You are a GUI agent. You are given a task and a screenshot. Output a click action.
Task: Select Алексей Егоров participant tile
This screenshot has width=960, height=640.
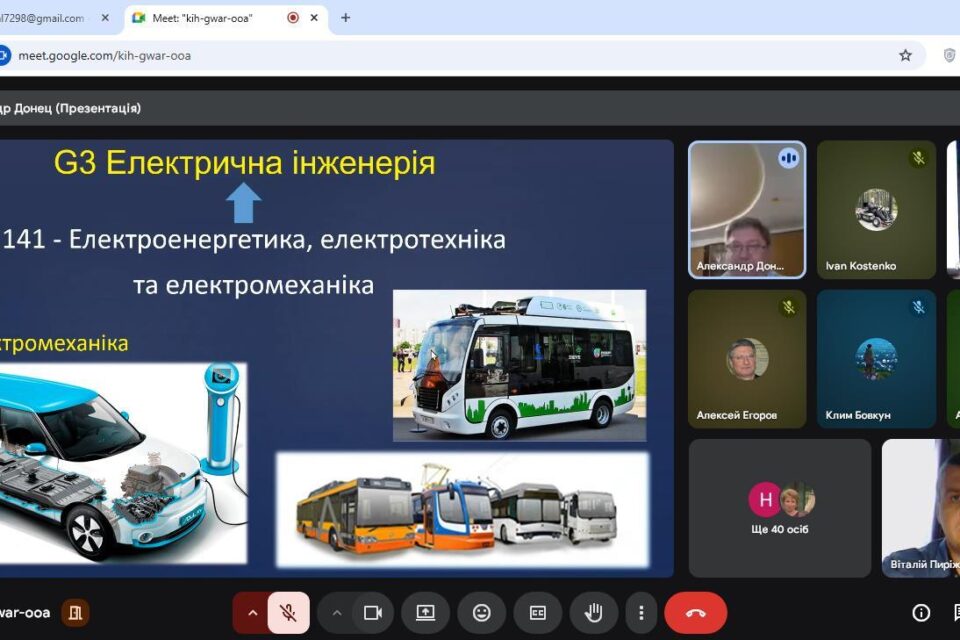(747, 359)
